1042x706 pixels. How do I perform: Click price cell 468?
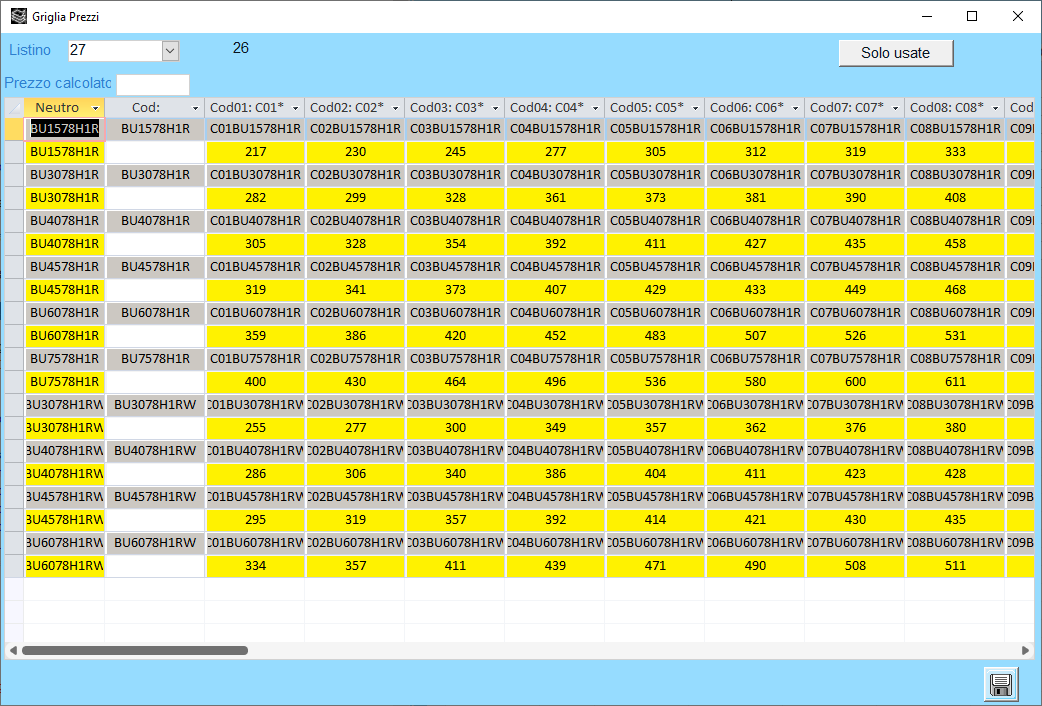[955, 290]
